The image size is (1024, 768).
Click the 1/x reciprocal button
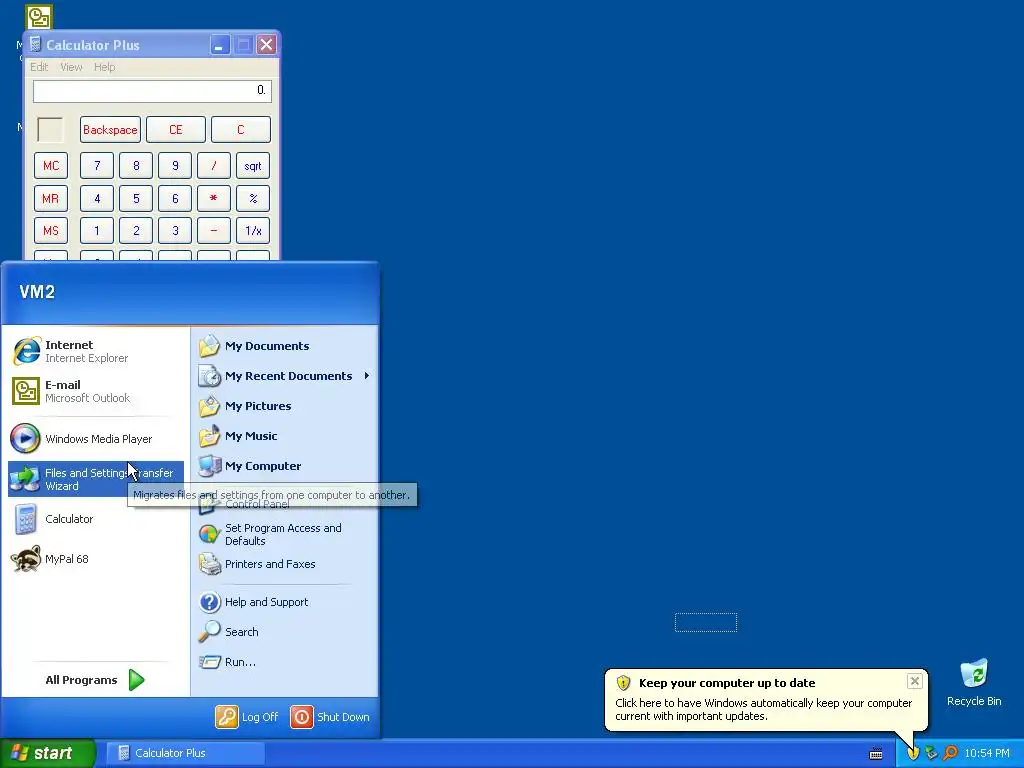click(253, 231)
